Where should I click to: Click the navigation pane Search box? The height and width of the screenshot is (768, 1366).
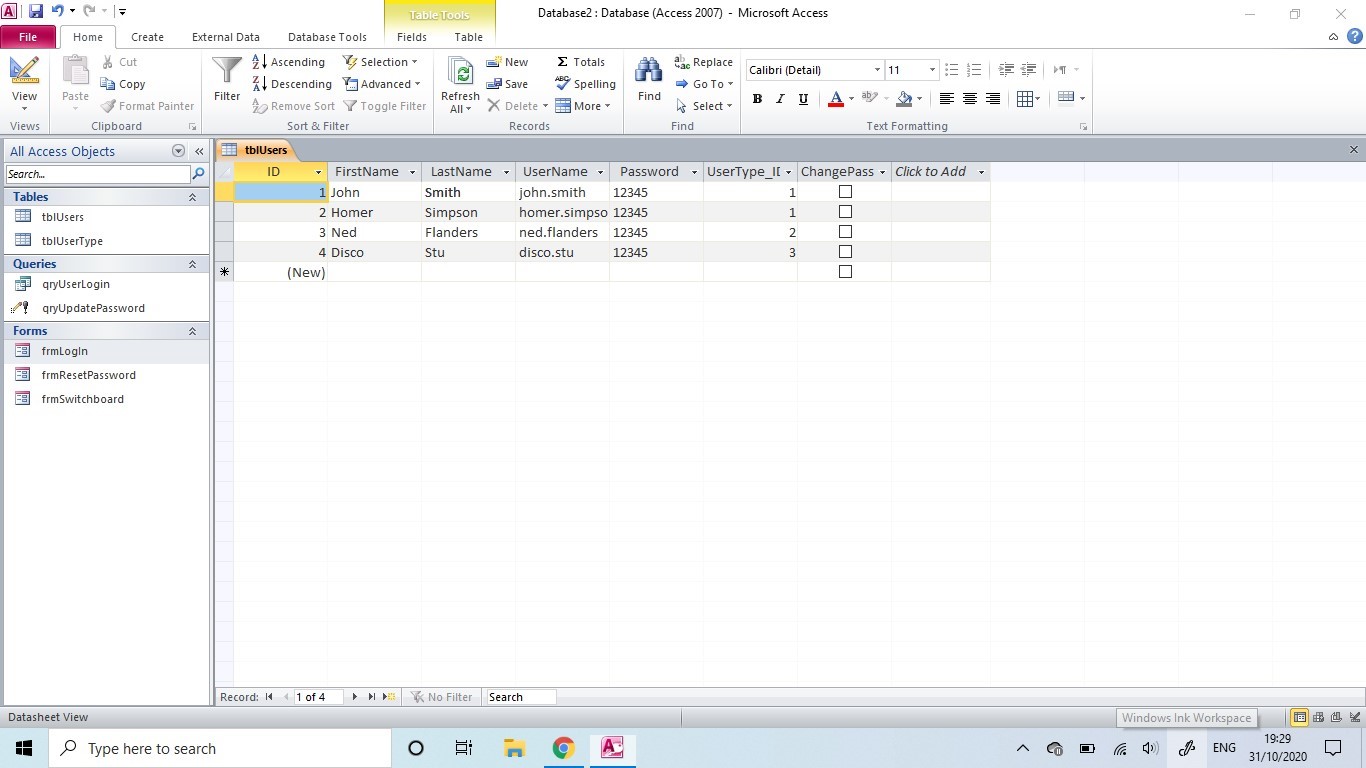pos(98,174)
